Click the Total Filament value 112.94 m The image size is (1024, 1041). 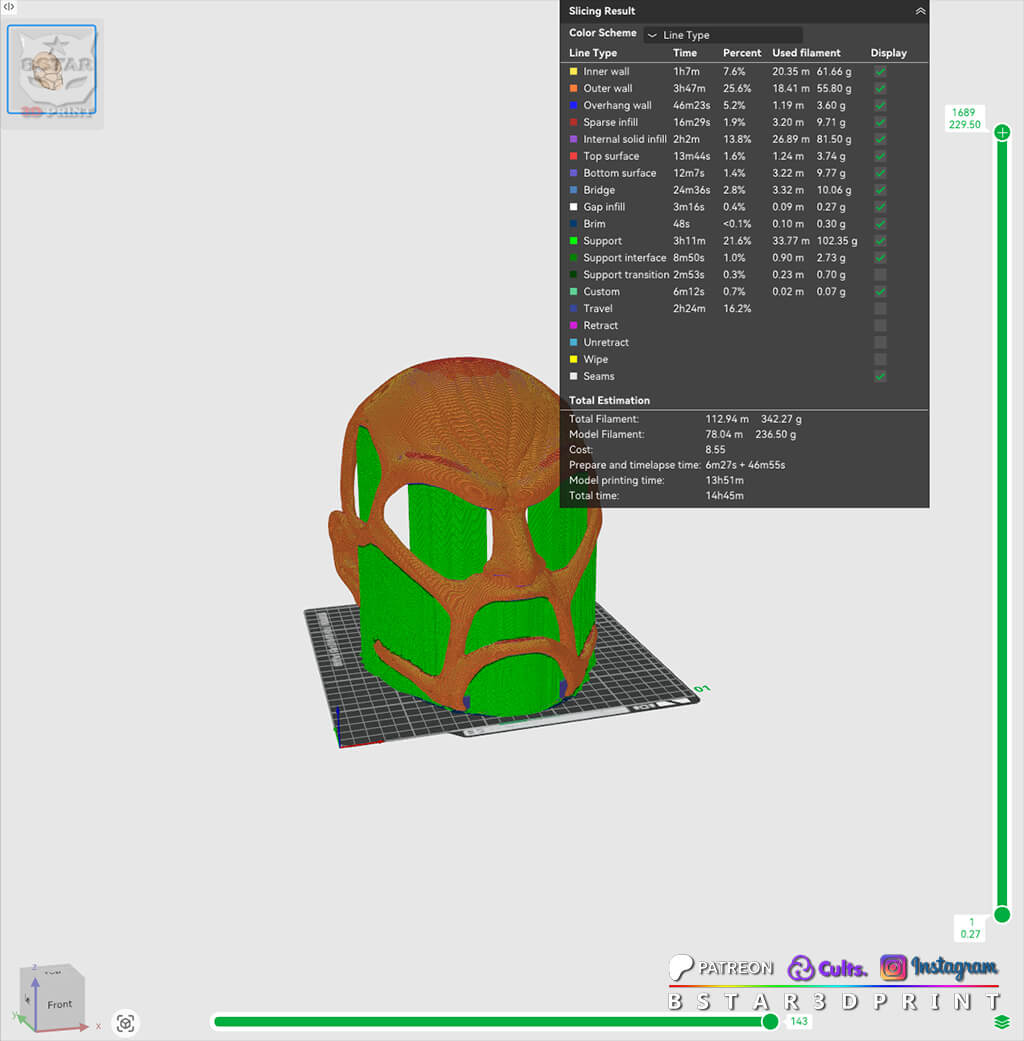pos(727,419)
